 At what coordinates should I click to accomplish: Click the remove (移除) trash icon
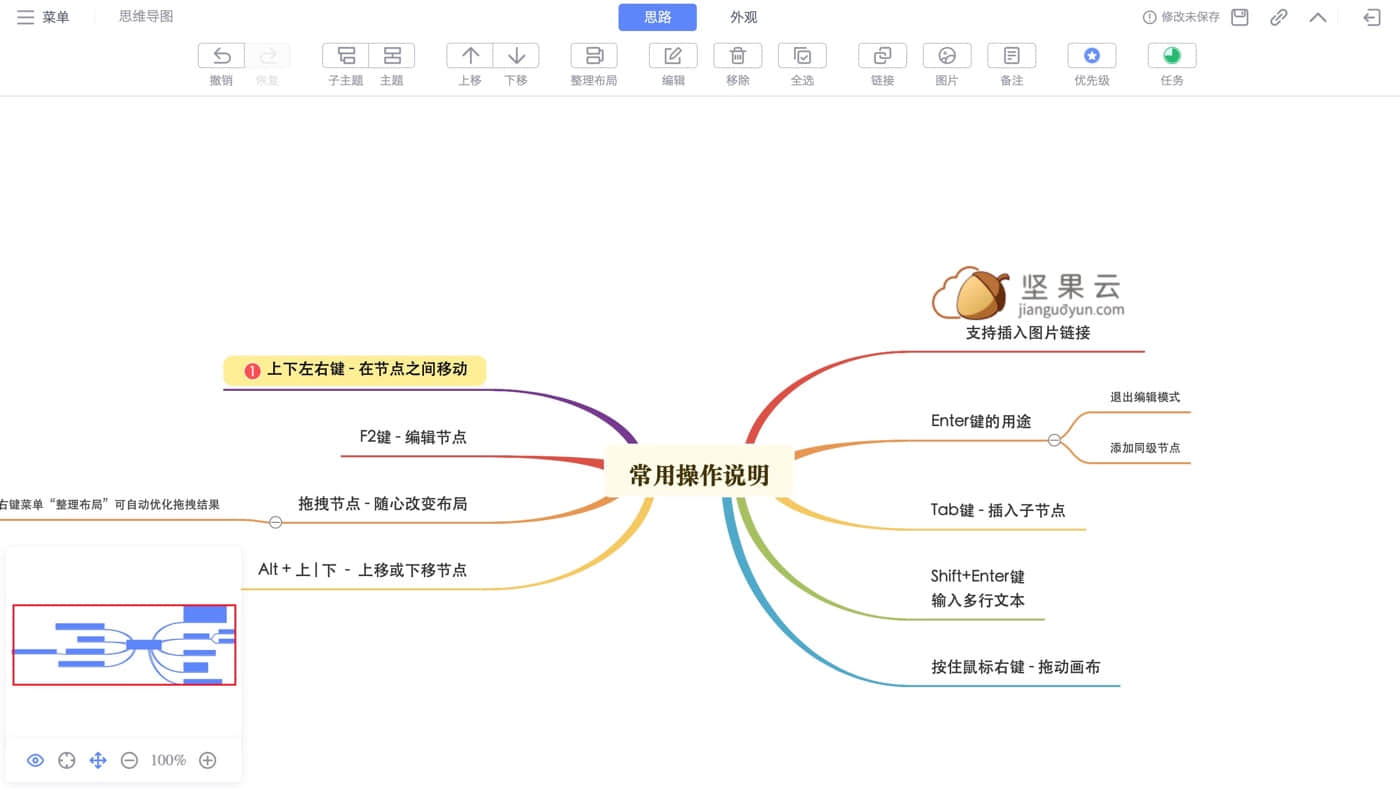(738, 56)
